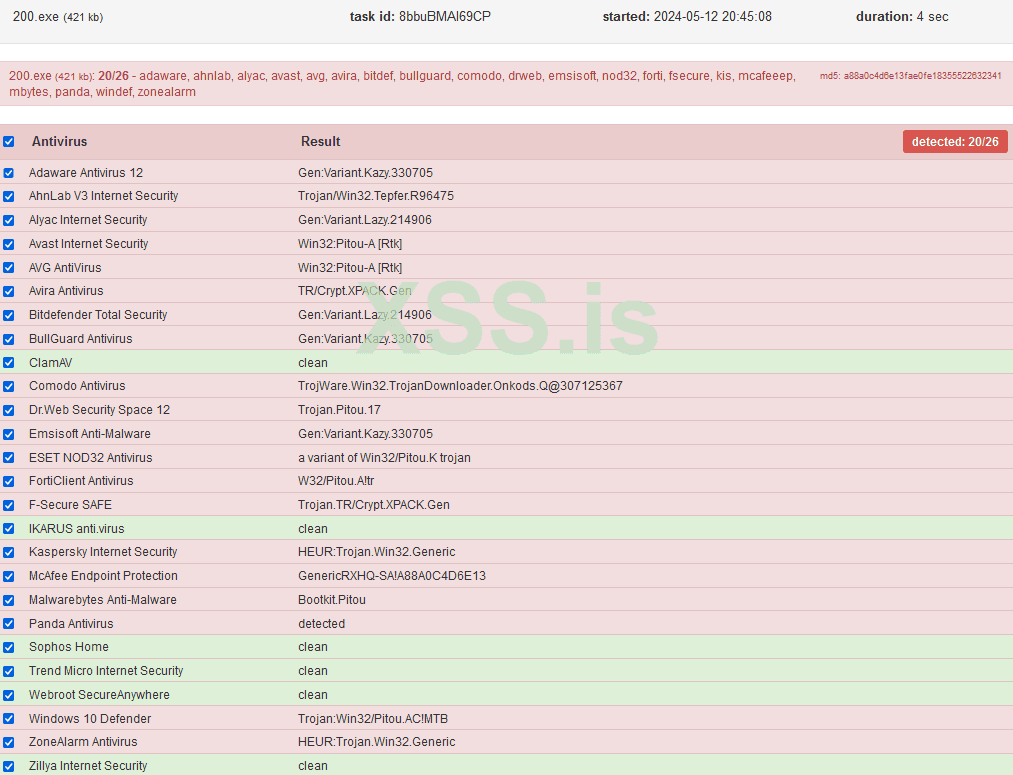
Task: Click the Result column header
Action: pyautogui.click(x=320, y=141)
